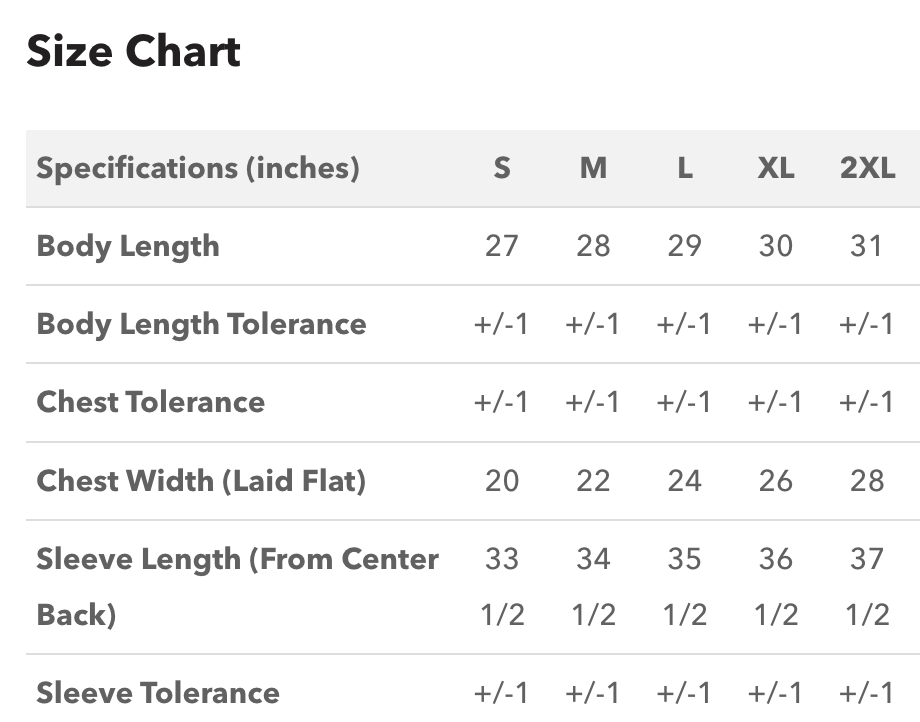Select the Sleeve Tolerance row label
Screen dimensions: 920x722
point(158,693)
